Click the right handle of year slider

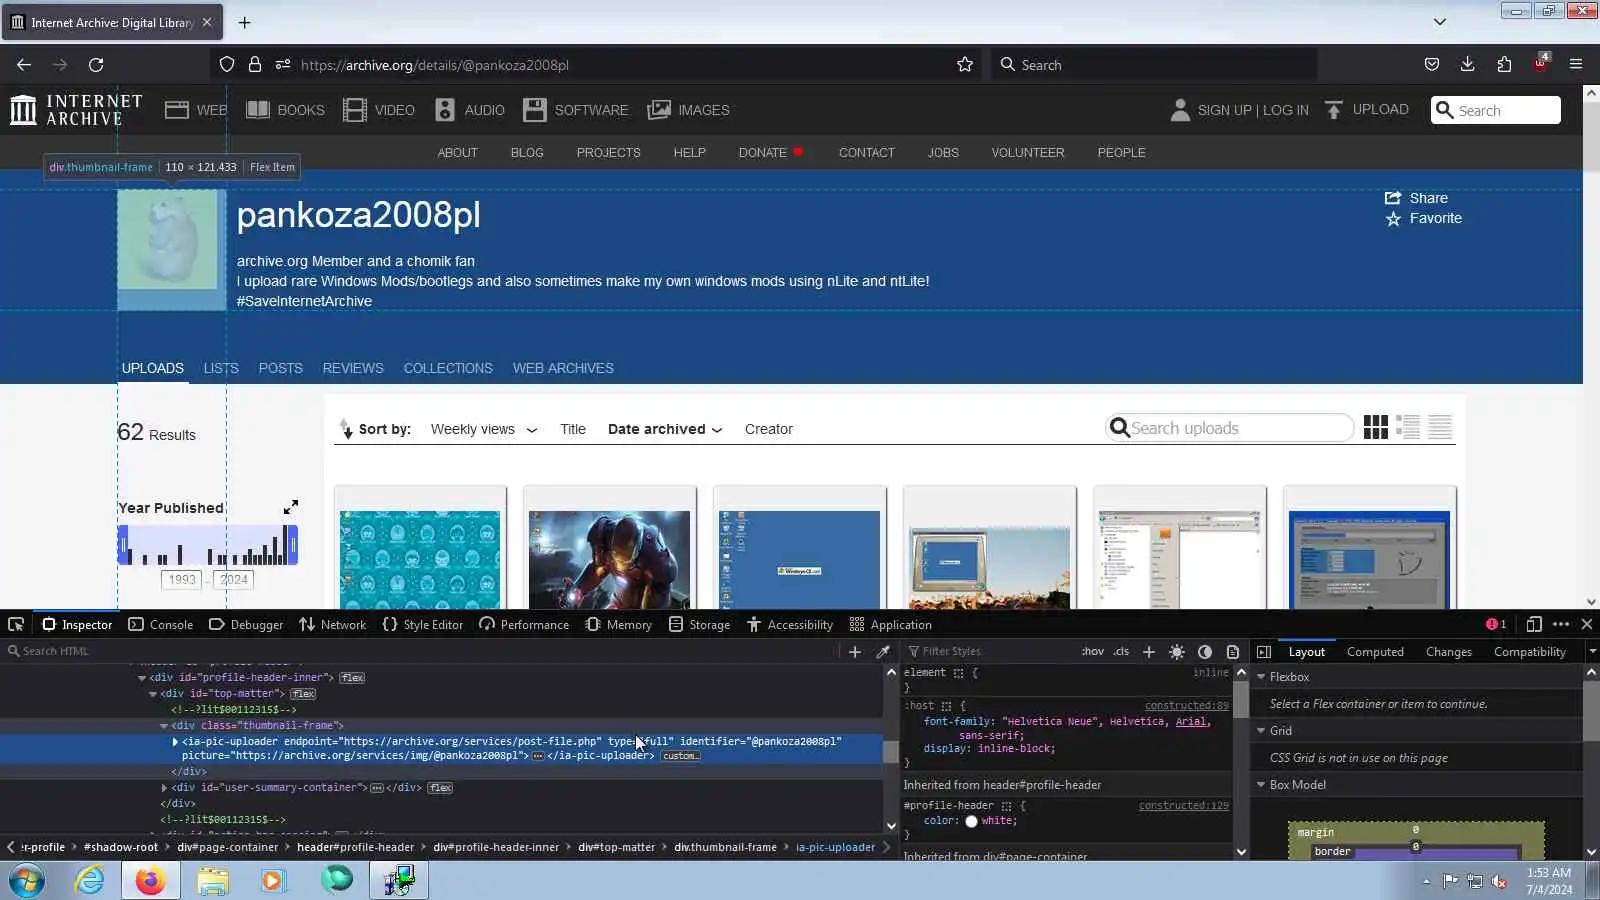coord(293,545)
